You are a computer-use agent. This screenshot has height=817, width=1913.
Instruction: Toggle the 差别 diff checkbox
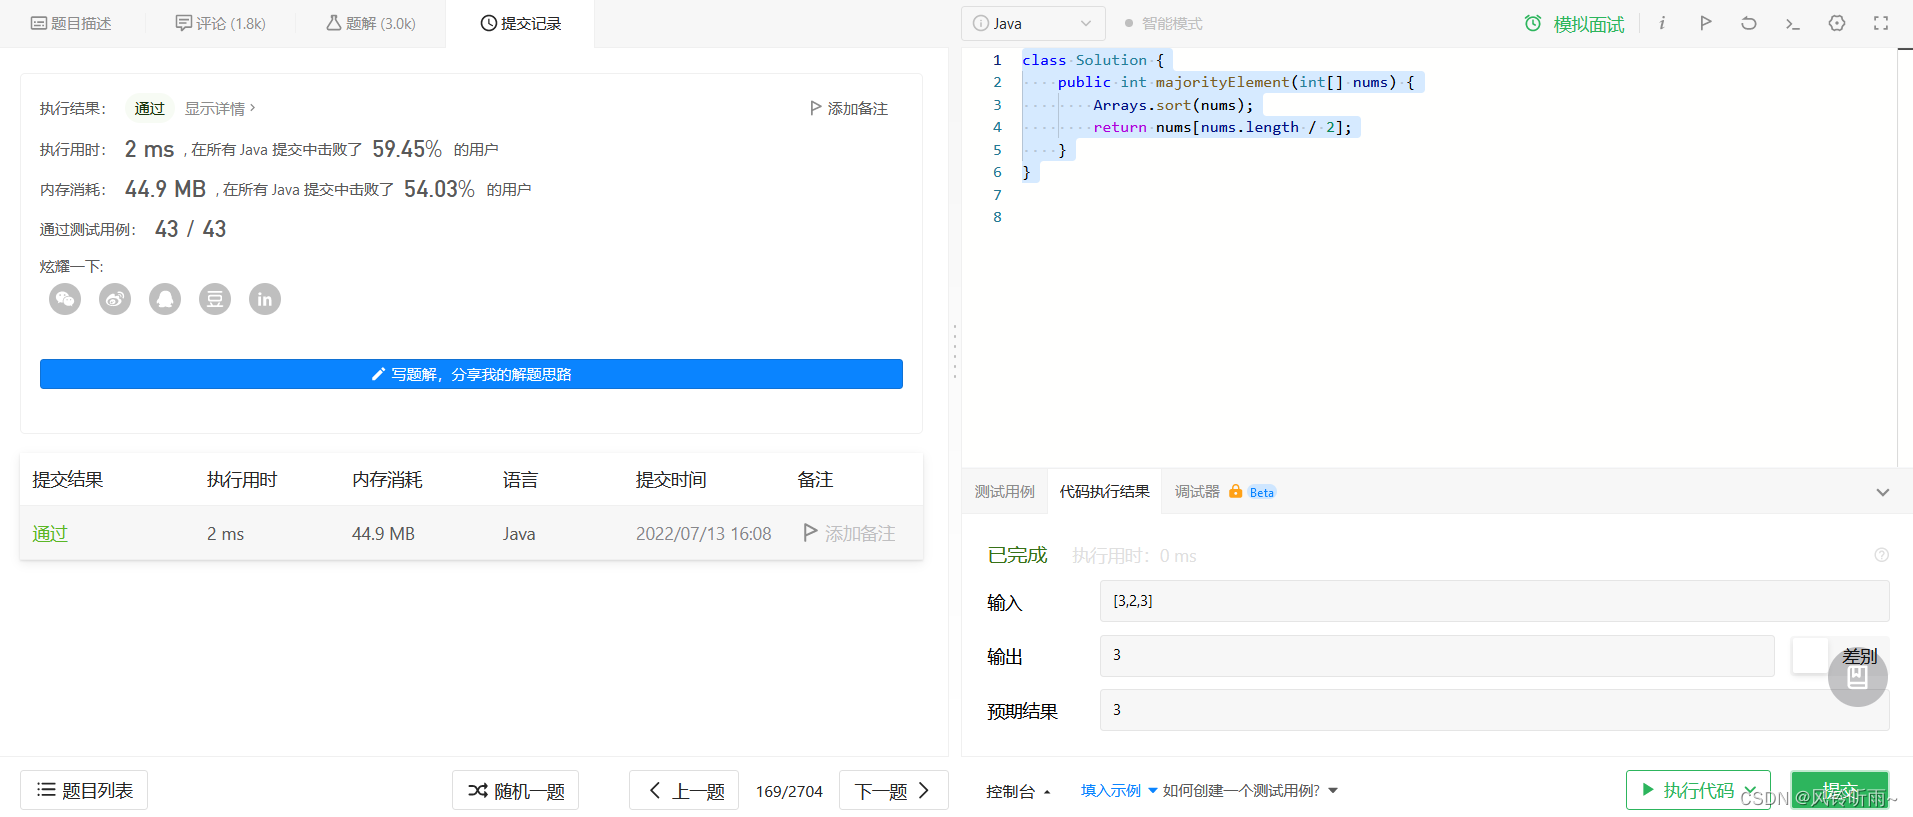pos(1810,656)
